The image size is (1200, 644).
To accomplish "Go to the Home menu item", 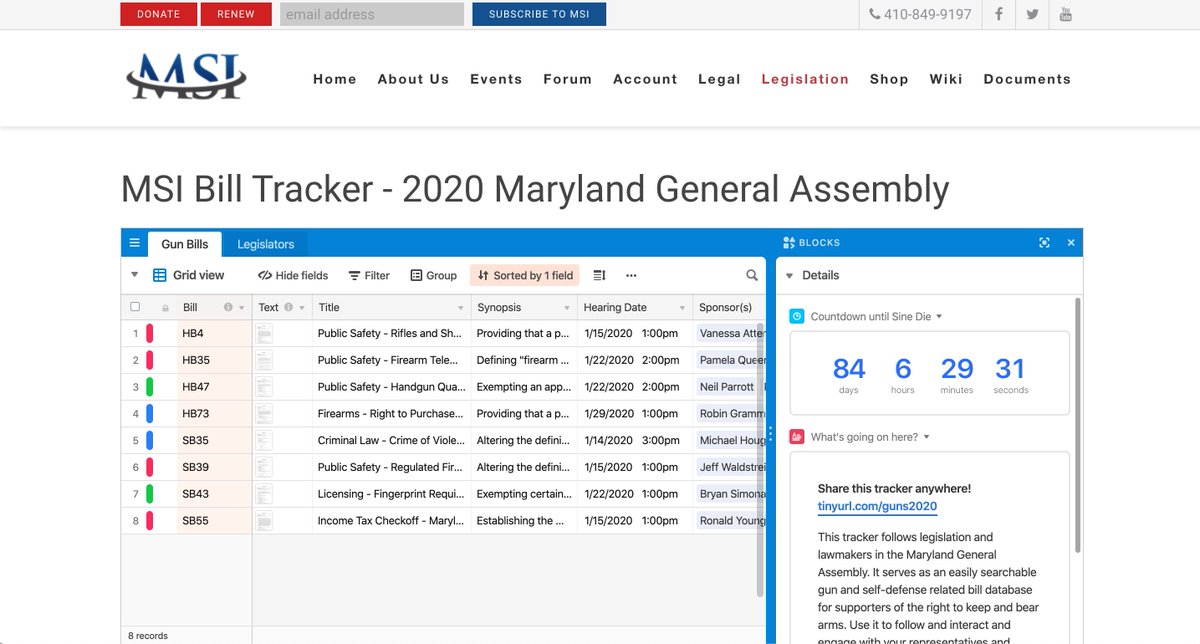I will (335, 79).
